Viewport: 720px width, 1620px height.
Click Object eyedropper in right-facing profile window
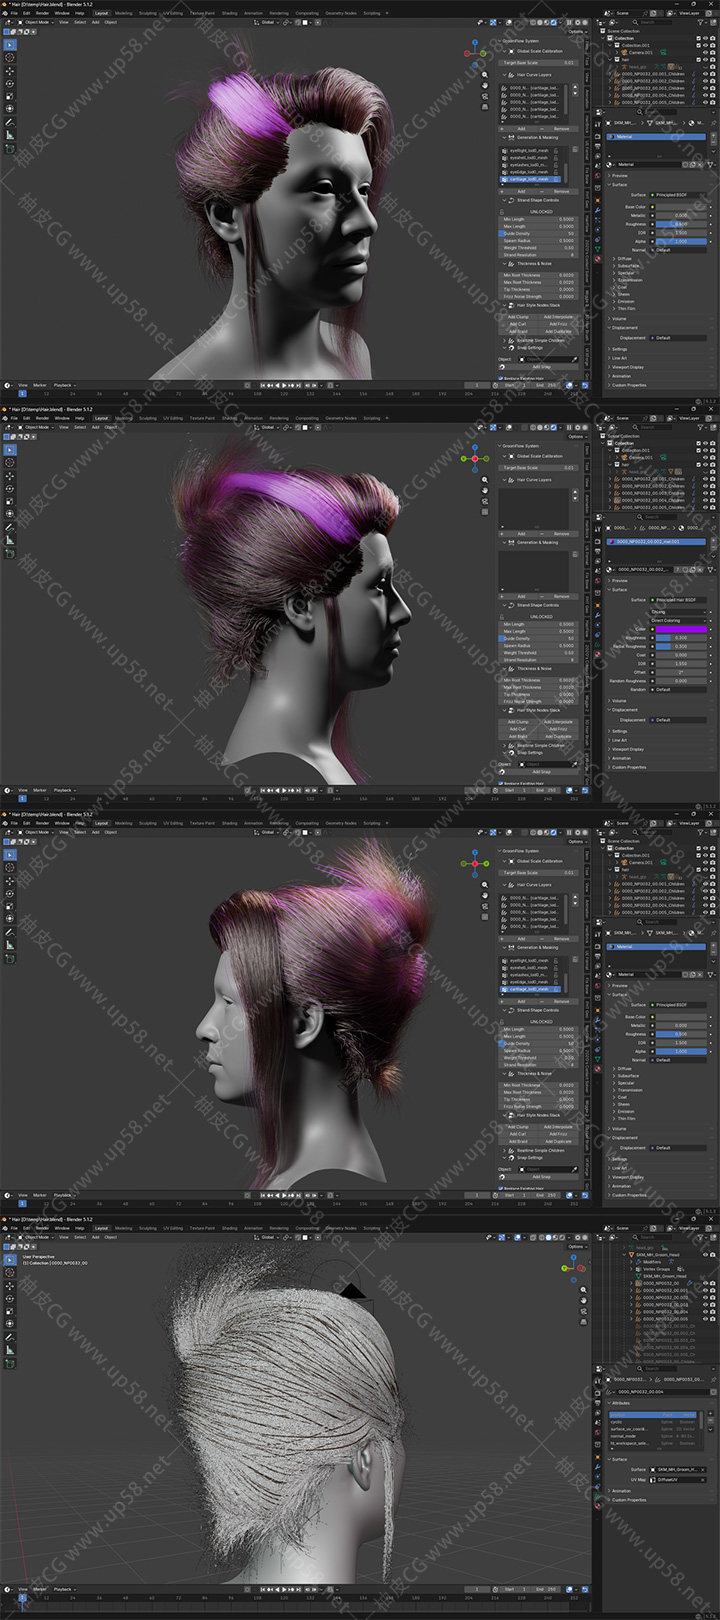click(574, 764)
